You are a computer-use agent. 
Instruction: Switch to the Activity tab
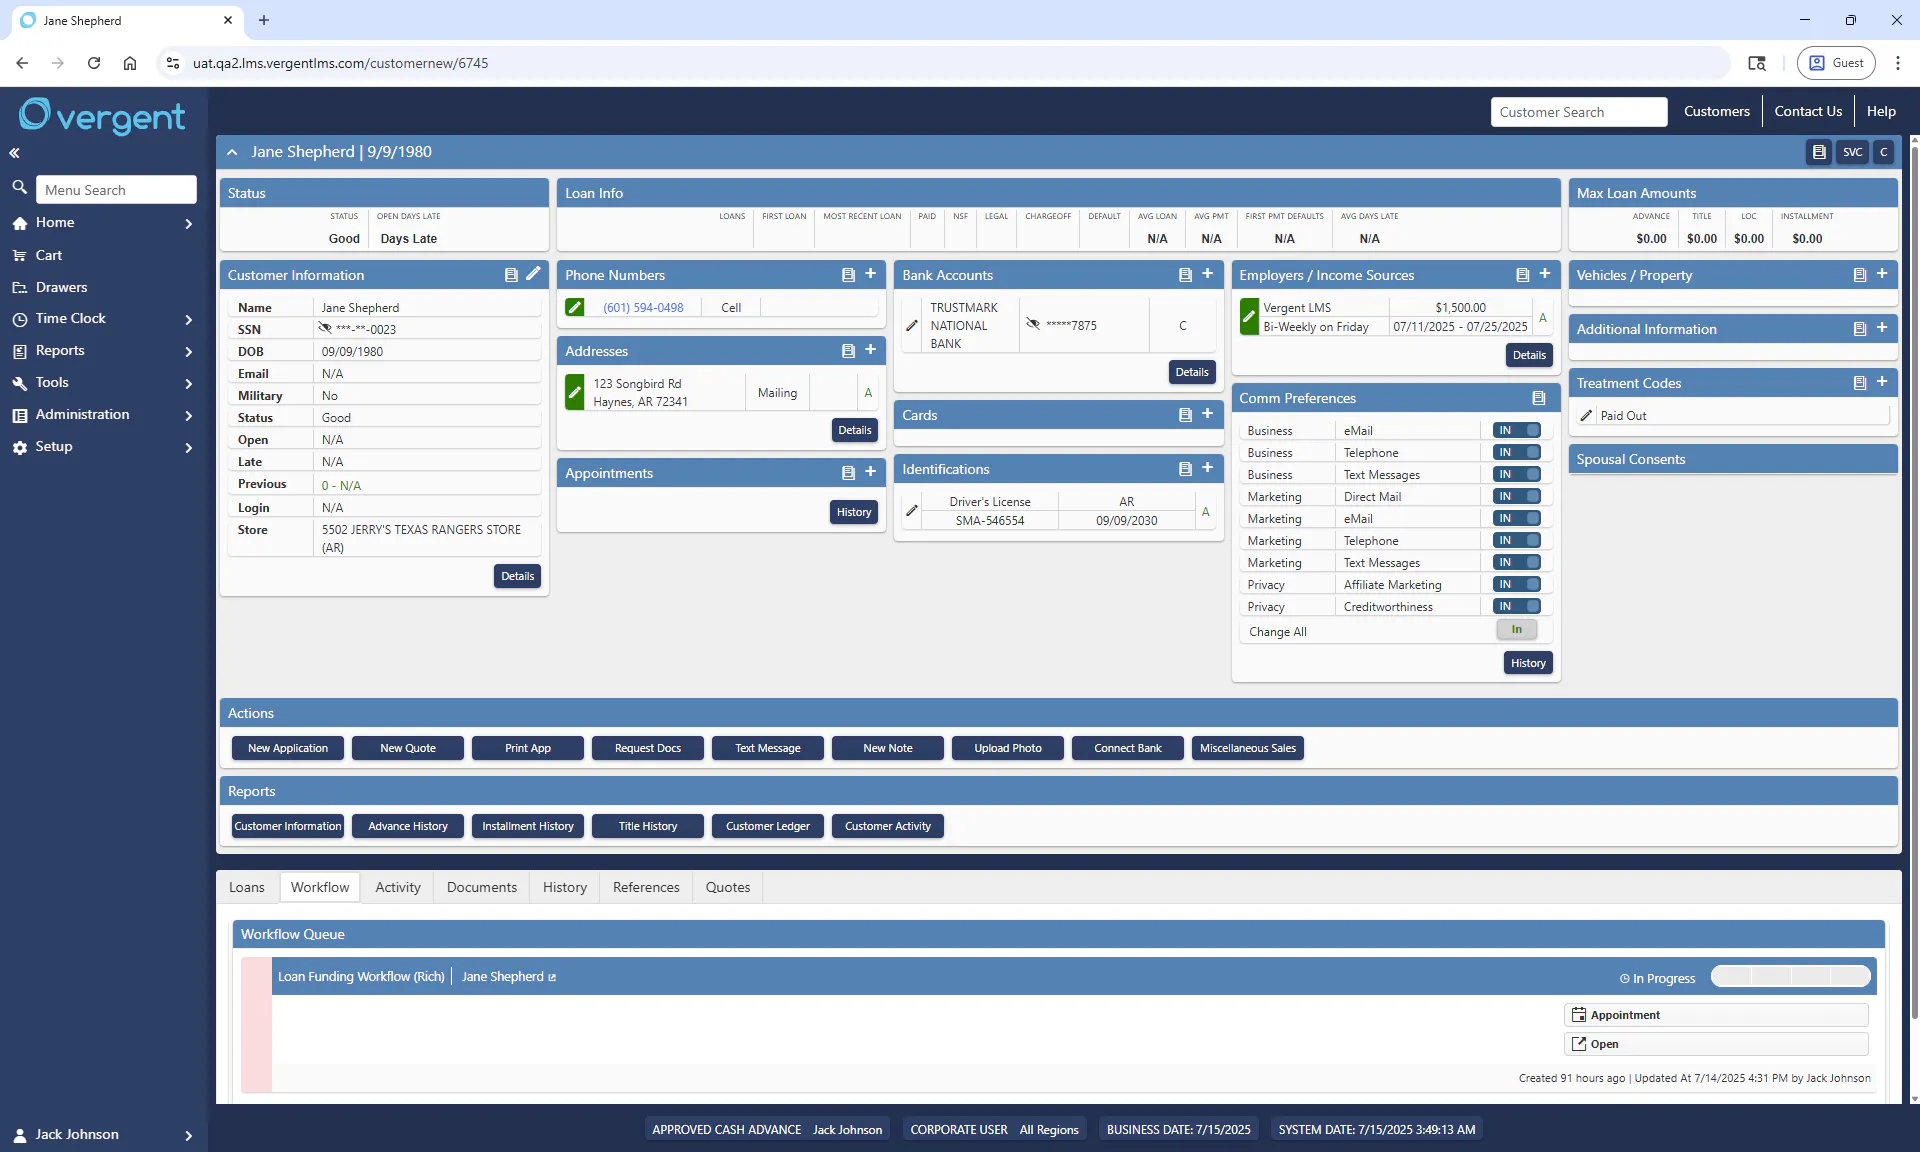(398, 887)
